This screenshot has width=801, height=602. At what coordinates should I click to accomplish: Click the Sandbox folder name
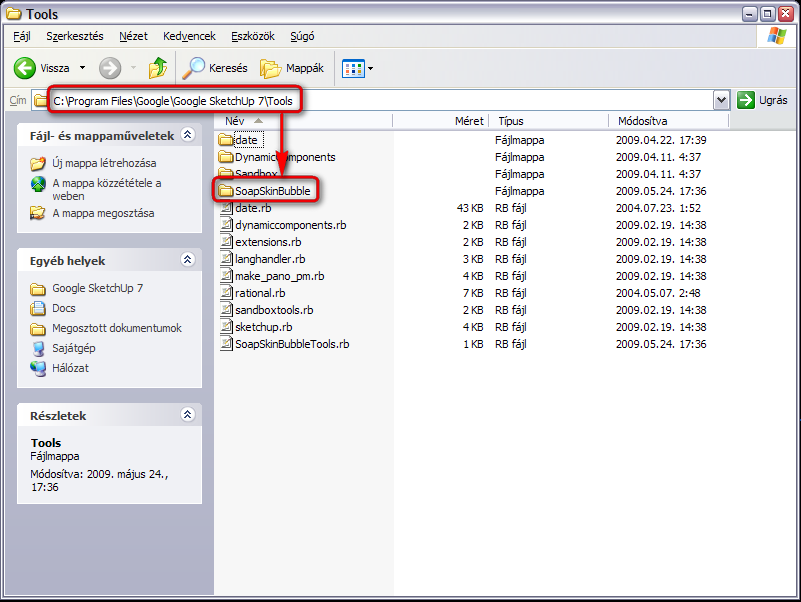(256, 174)
